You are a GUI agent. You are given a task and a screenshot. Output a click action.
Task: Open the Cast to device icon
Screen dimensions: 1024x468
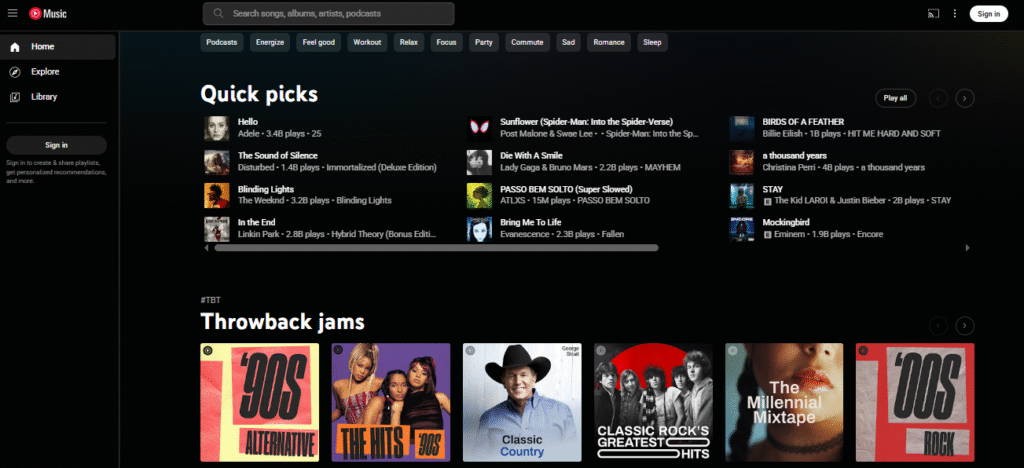(933, 14)
